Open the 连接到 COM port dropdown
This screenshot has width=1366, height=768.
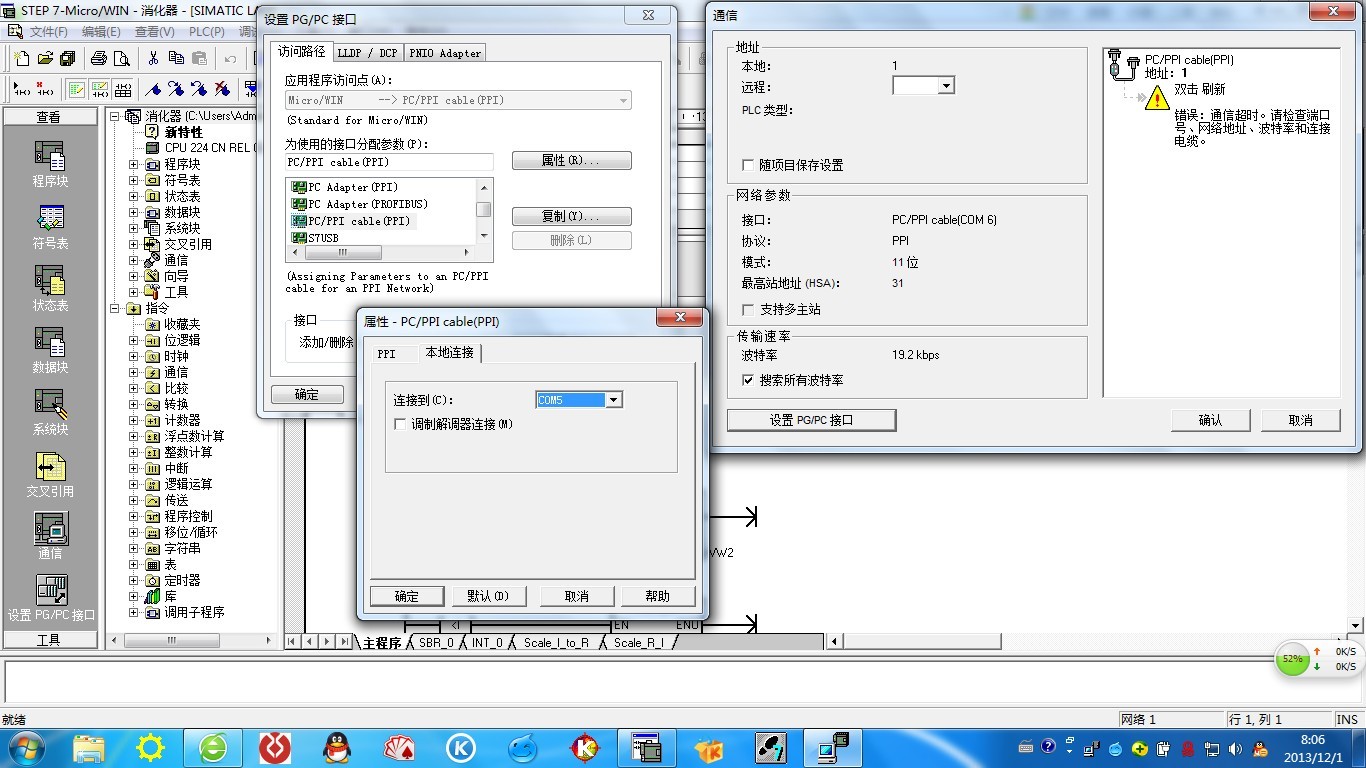614,400
